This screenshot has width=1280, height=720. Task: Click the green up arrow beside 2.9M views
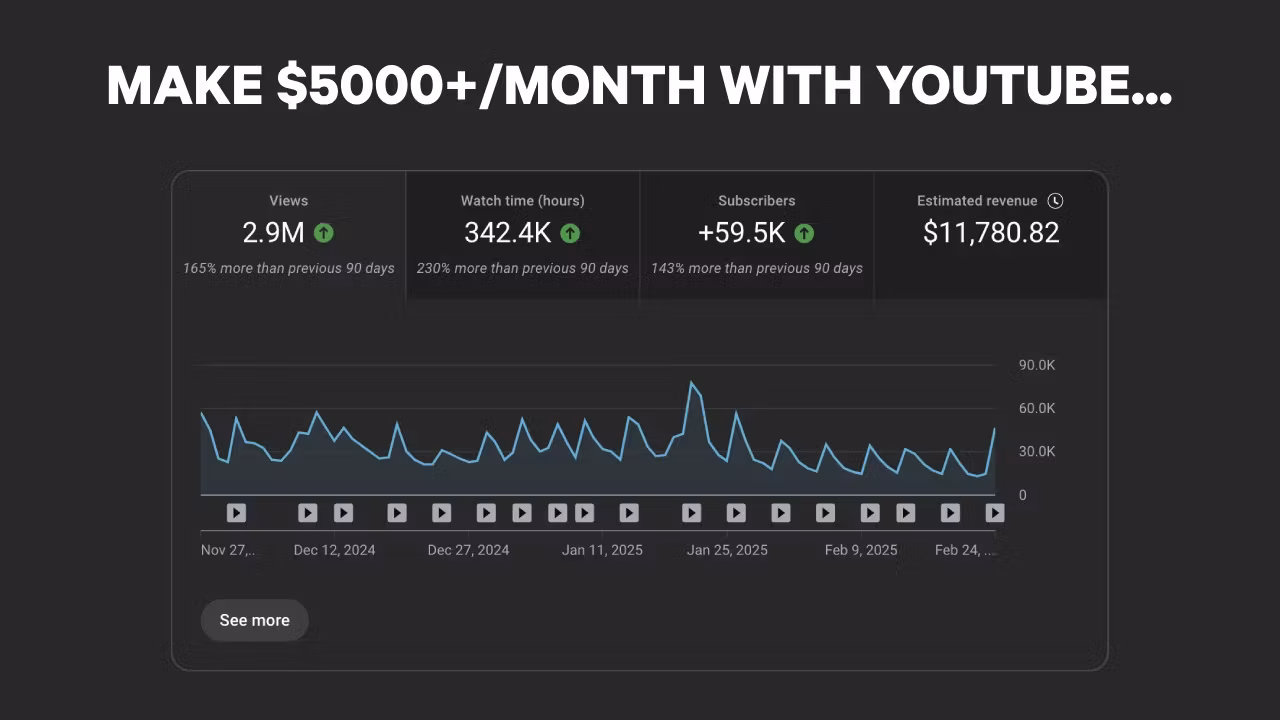pyautogui.click(x=323, y=233)
